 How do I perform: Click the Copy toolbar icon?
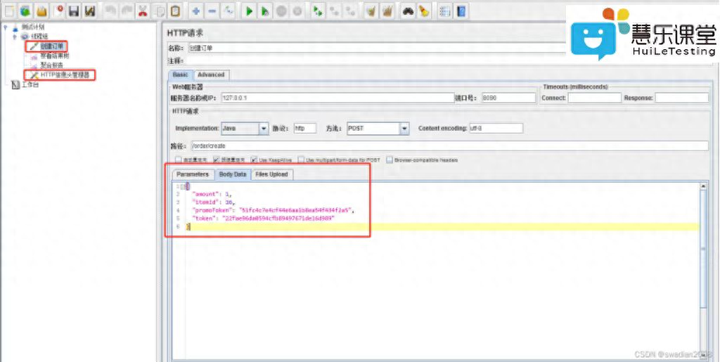159,11
